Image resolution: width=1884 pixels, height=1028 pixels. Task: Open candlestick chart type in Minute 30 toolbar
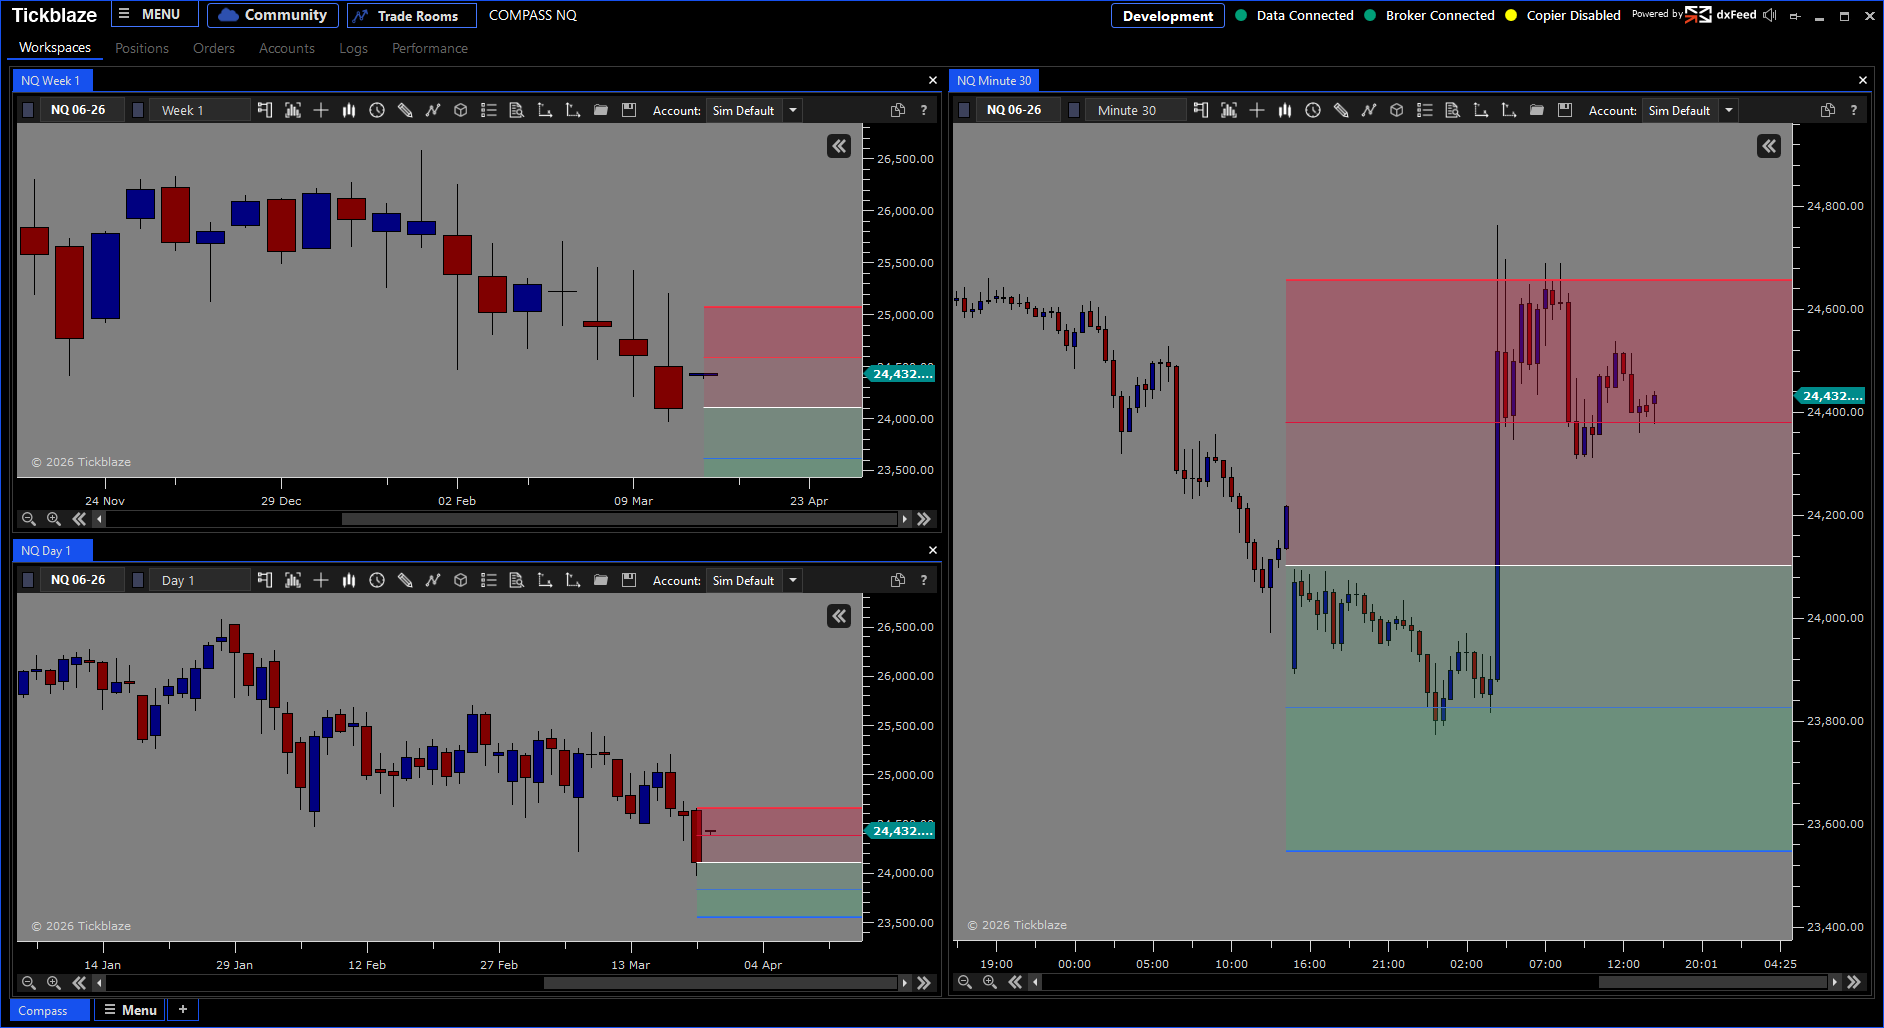(1285, 110)
